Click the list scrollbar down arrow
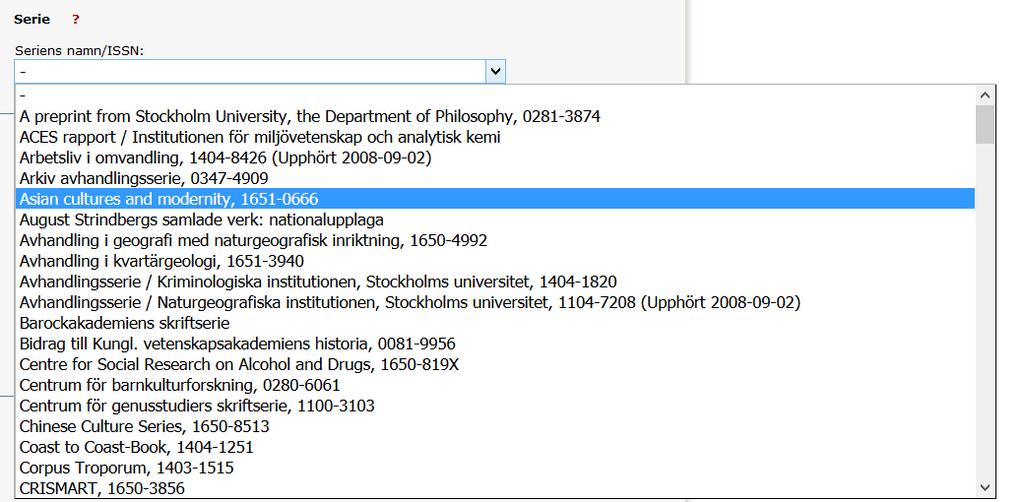The width and height of the screenshot is (1024, 502). (985, 488)
